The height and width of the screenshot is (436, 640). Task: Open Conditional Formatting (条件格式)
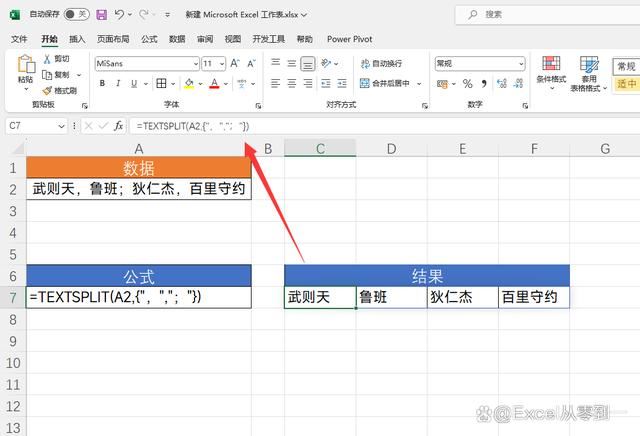(x=550, y=68)
